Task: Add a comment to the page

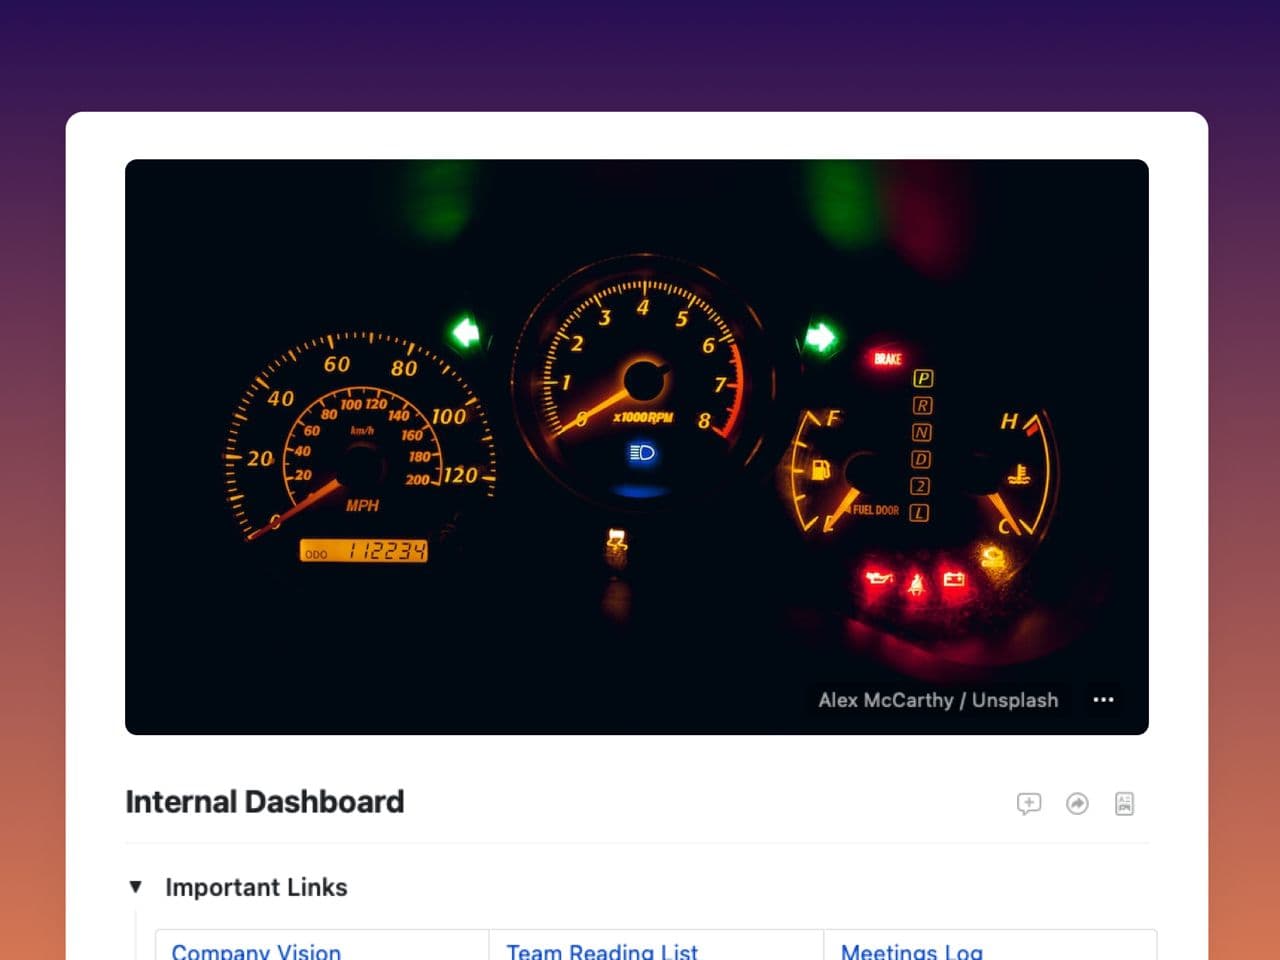Action: [1028, 804]
